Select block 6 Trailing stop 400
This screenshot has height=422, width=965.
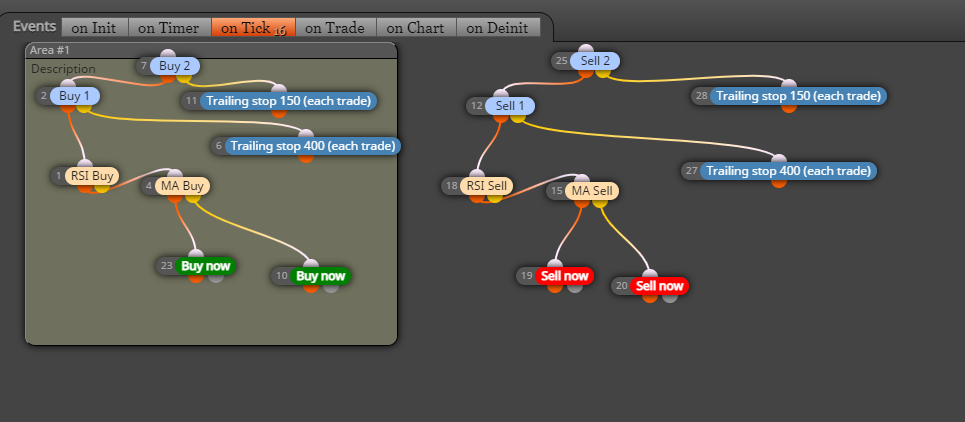pyautogui.click(x=313, y=146)
